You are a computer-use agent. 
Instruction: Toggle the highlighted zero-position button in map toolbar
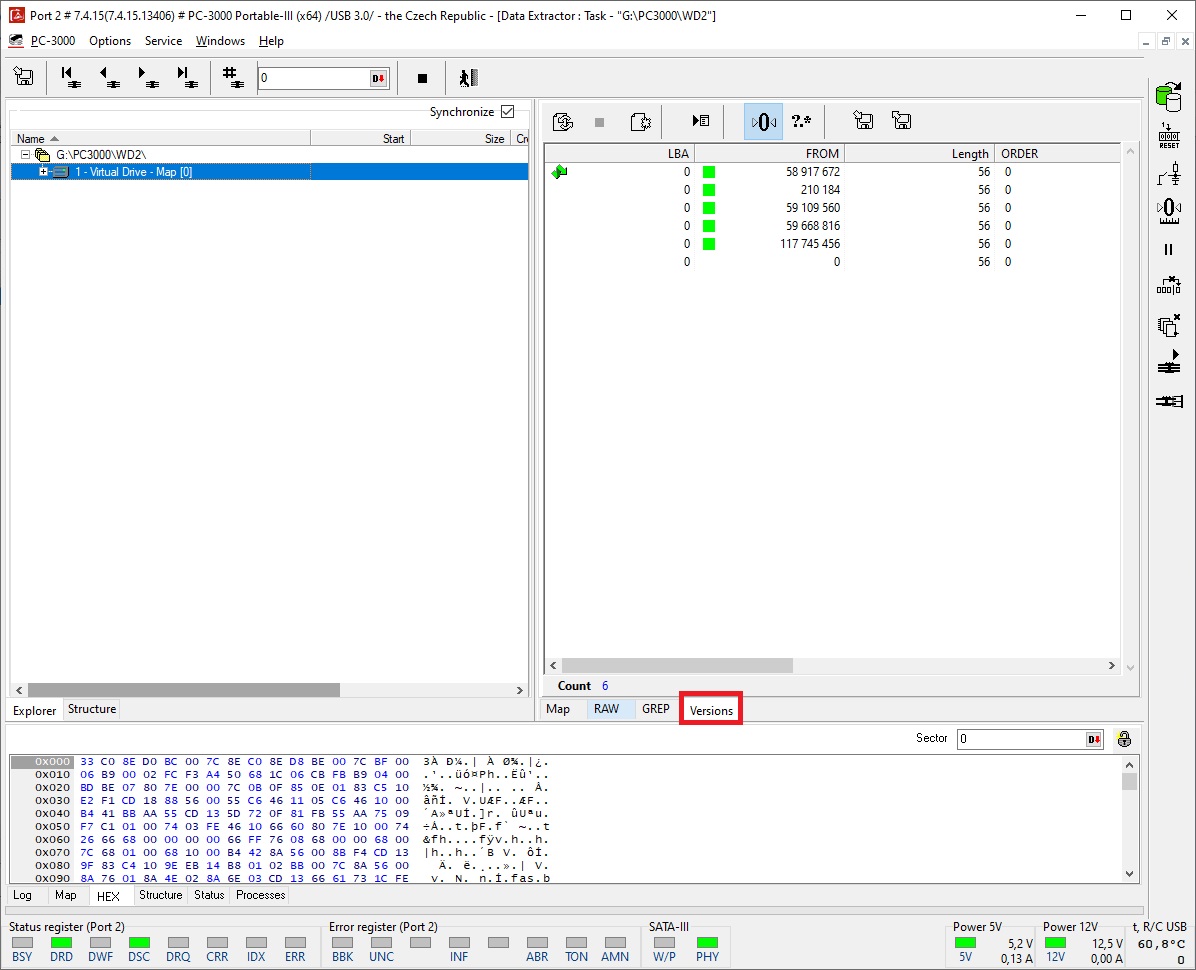[763, 121]
